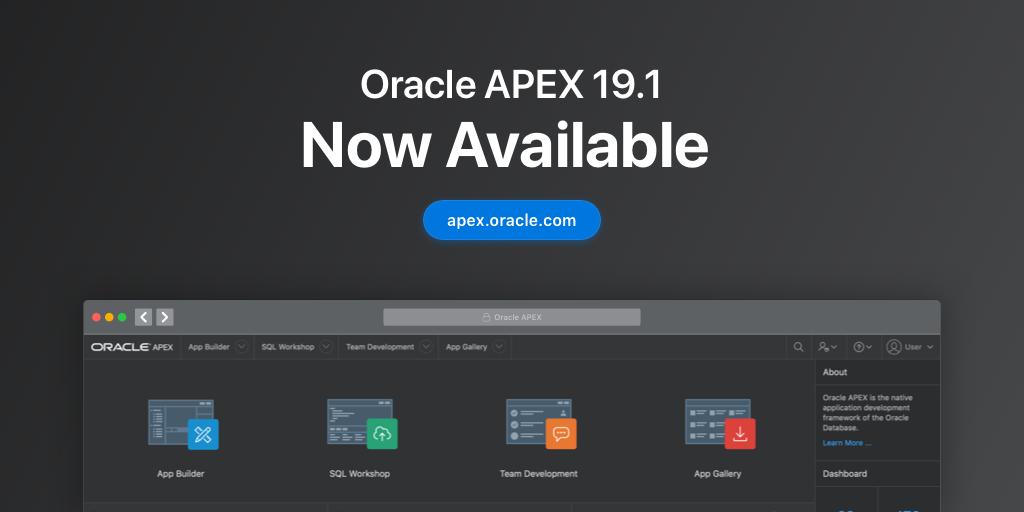1024x512 pixels.
Task: Open the User account menu
Action: (x=910, y=347)
